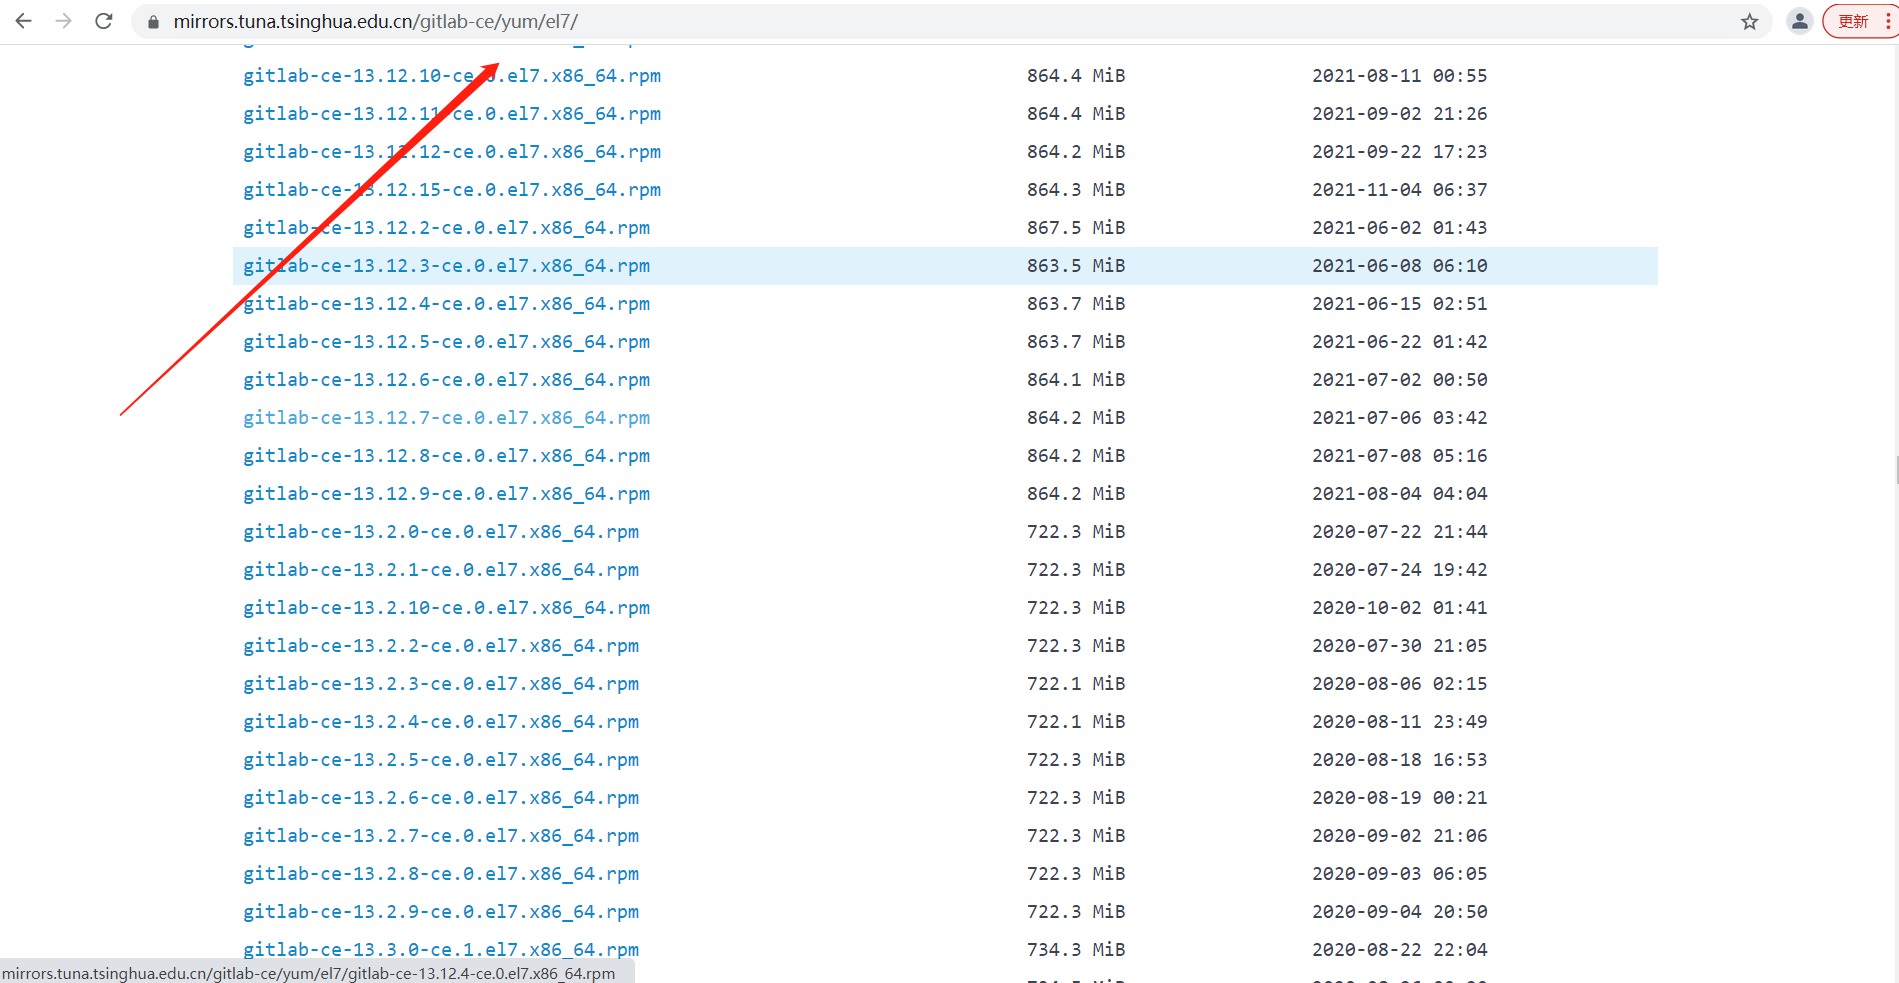Select the date 2021-09-02 21:26

click(1400, 114)
